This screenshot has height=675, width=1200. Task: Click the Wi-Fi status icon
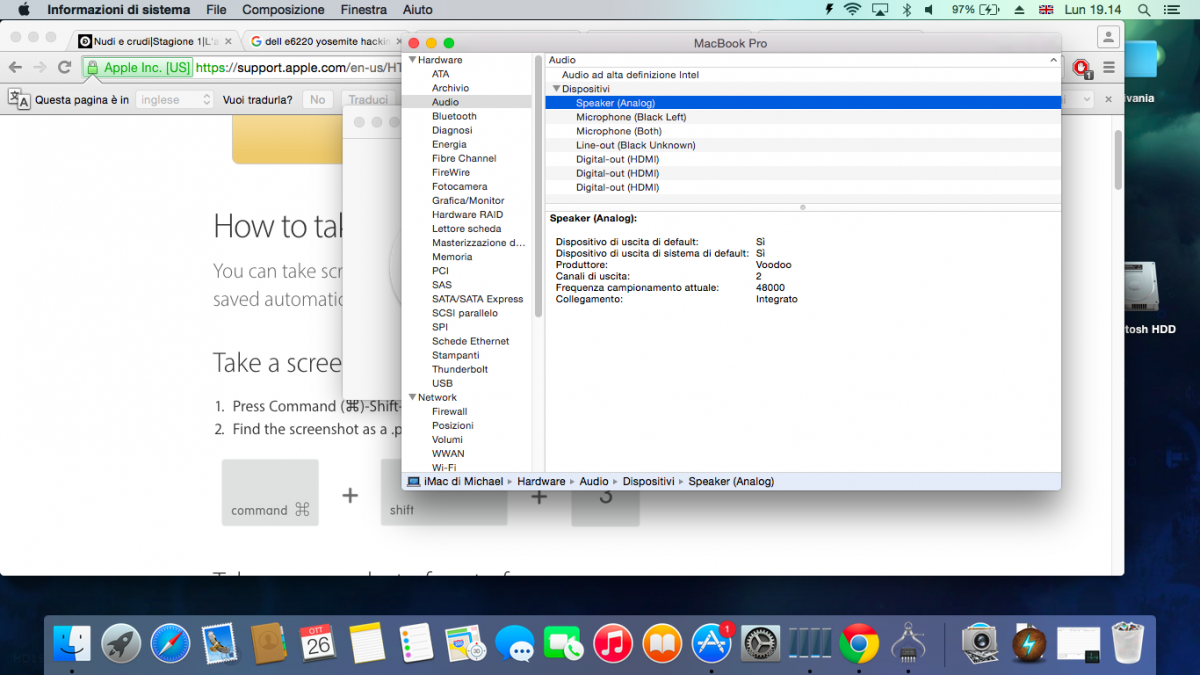(852, 9)
